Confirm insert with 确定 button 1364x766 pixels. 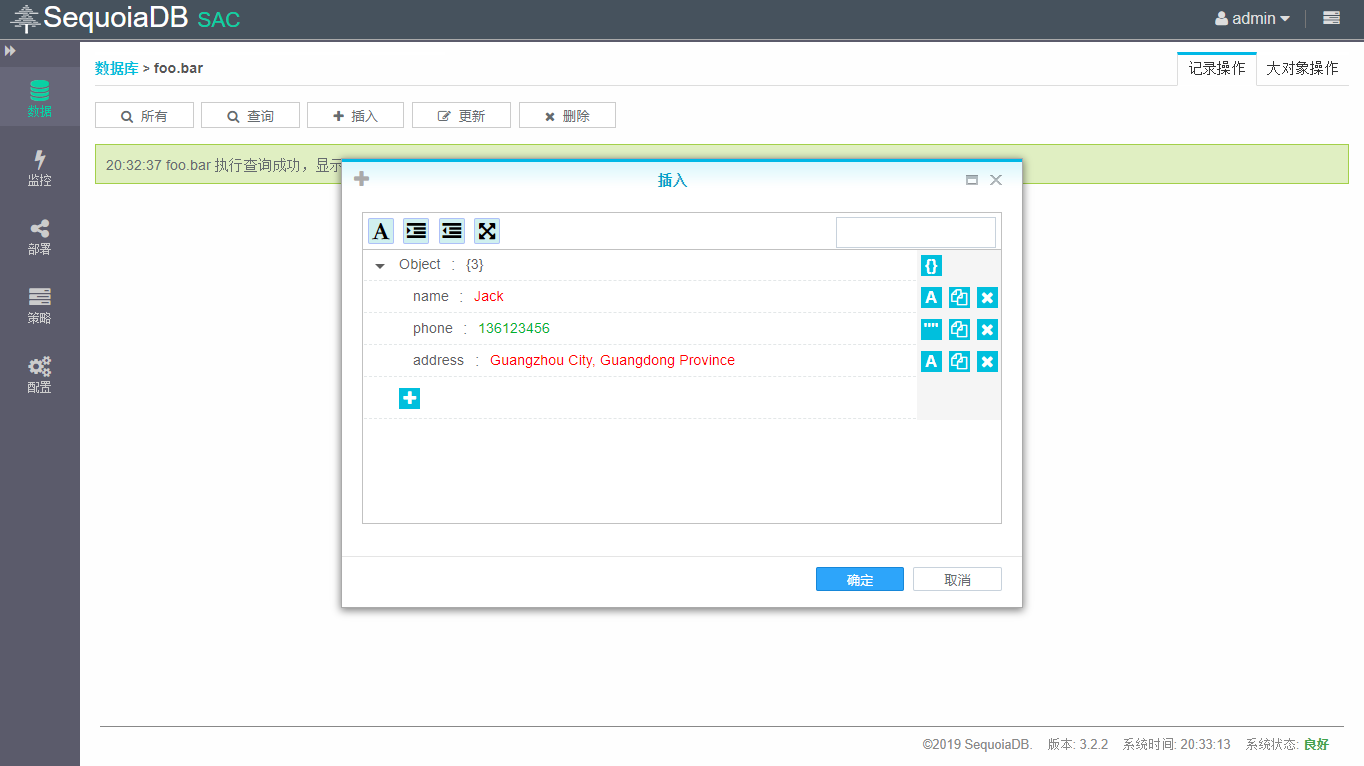859,580
